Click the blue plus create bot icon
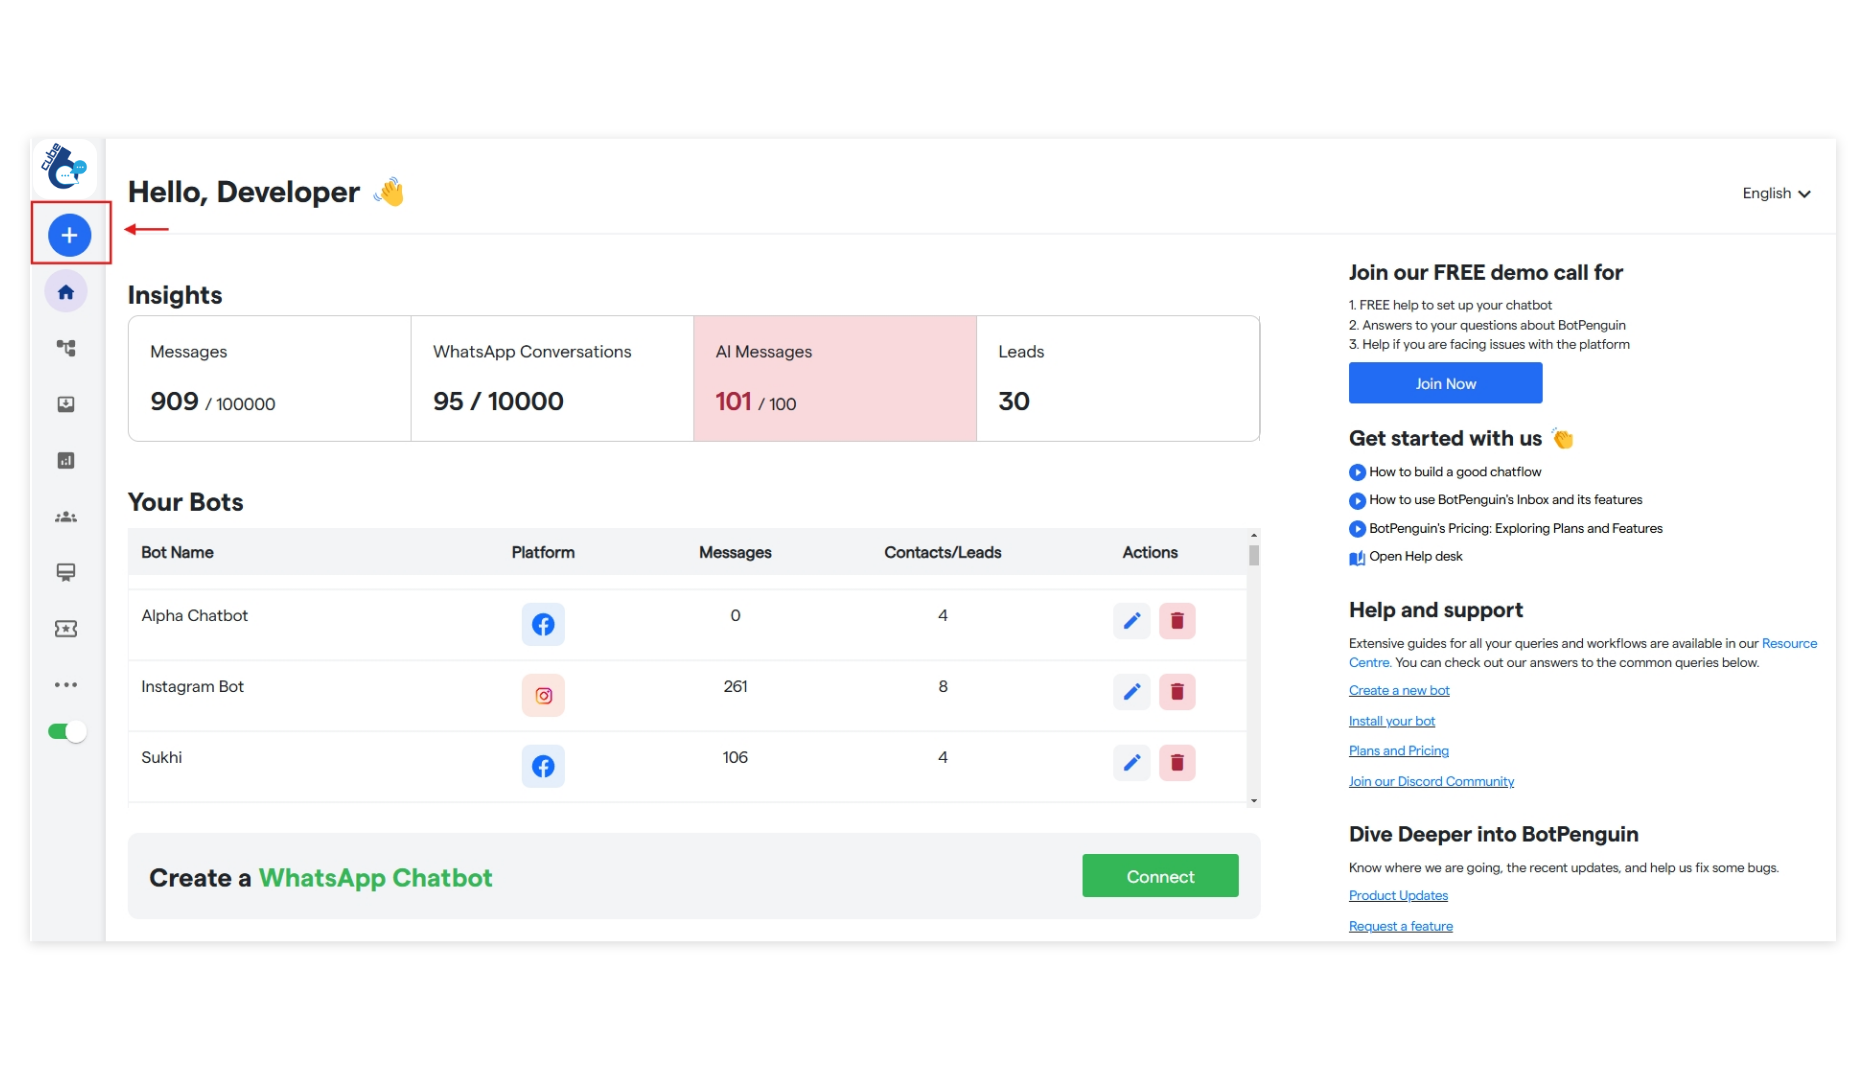Screen dimensions: 1866x1080 click(x=69, y=234)
